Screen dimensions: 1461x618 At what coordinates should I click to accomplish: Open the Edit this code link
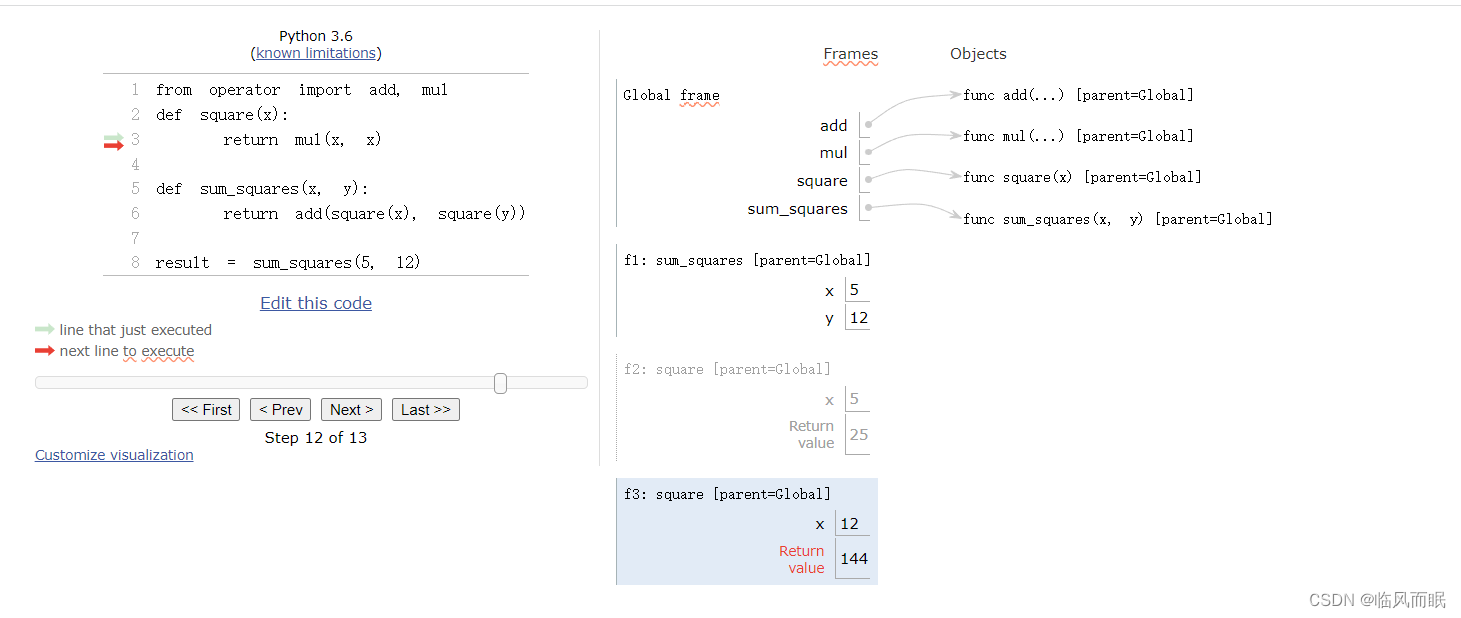pyautogui.click(x=316, y=303)
